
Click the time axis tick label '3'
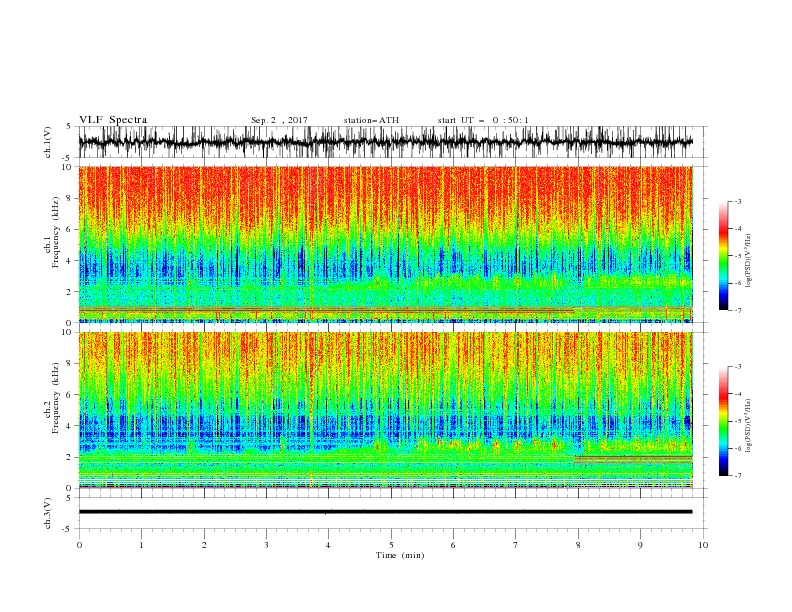266,545
